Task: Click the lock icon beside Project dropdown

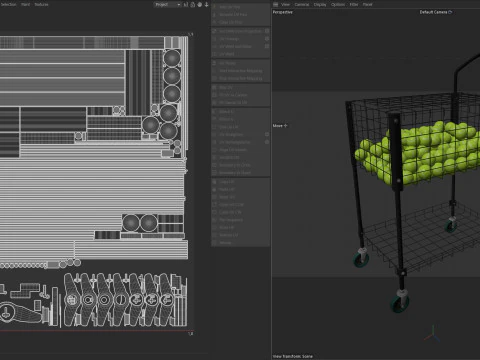Action: coord(192,4)
